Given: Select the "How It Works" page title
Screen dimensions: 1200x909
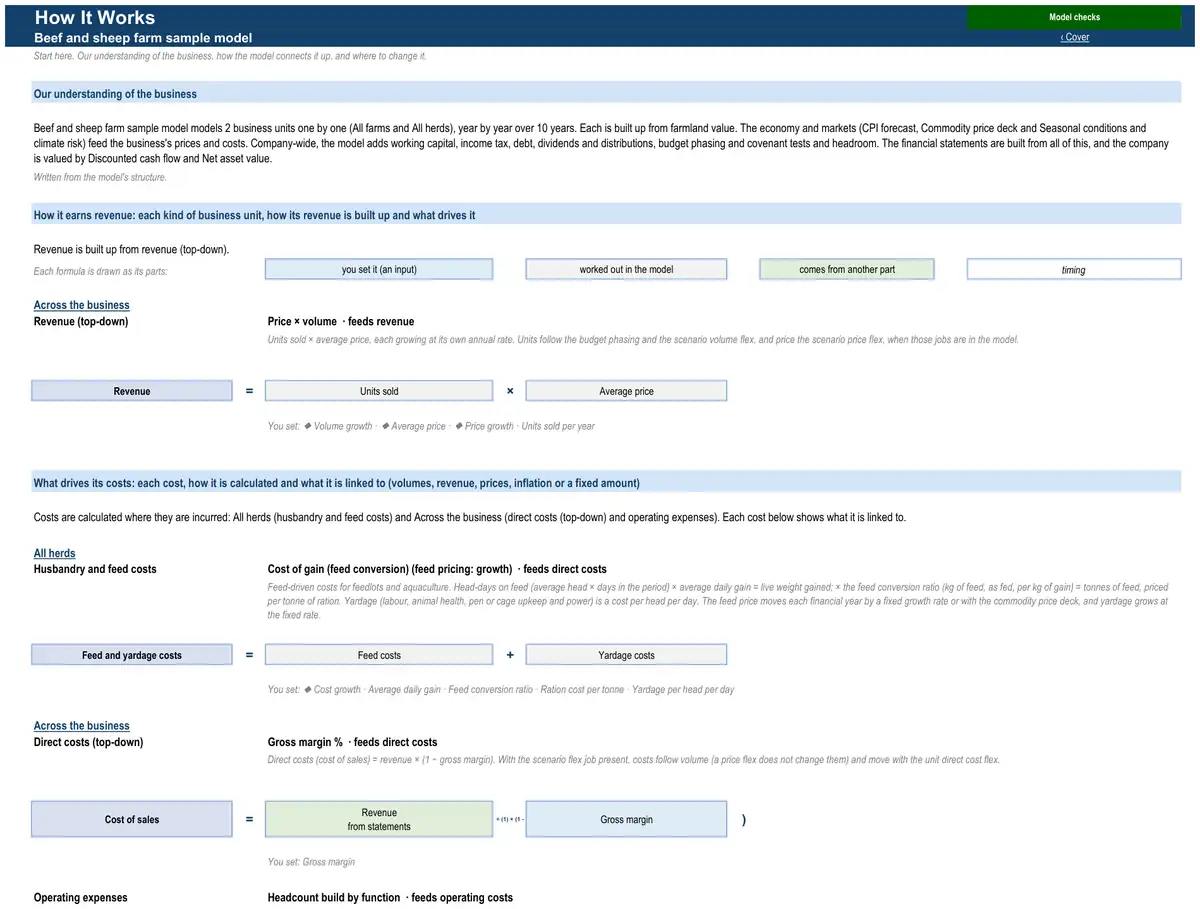Looking at the screenshot, I should pos(95,17).
